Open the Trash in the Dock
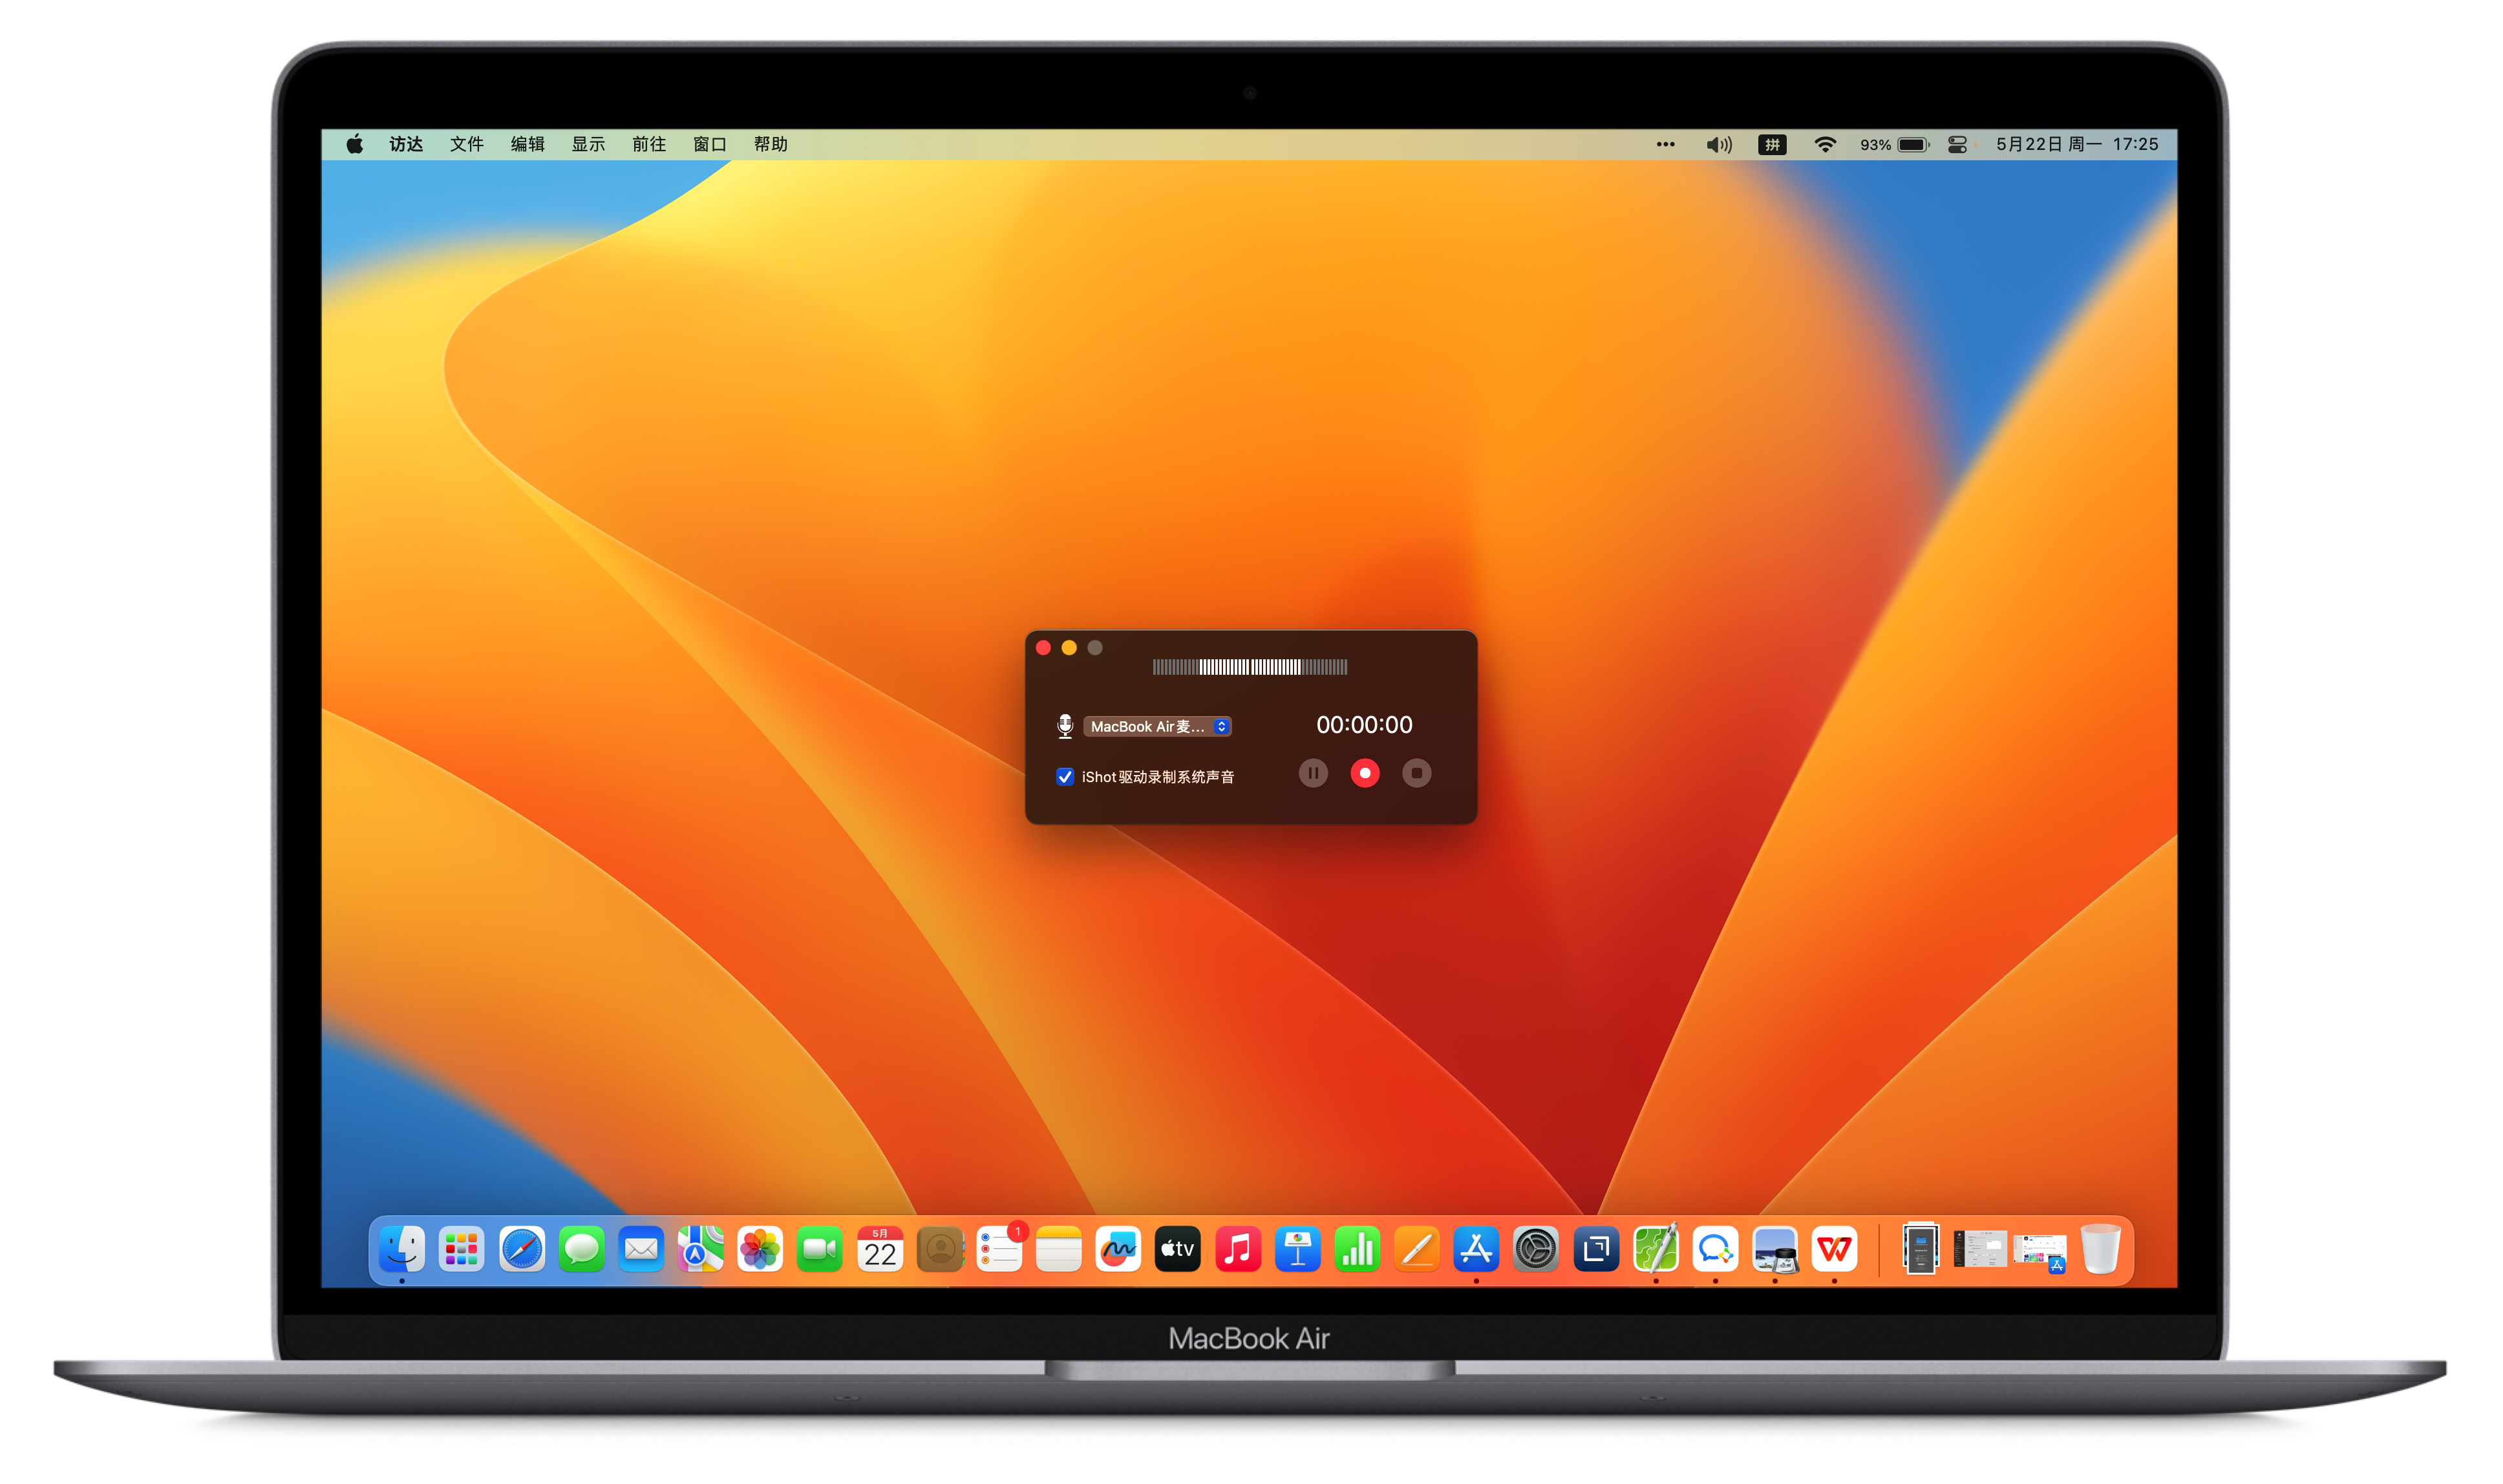 tap(2100, 1249)
